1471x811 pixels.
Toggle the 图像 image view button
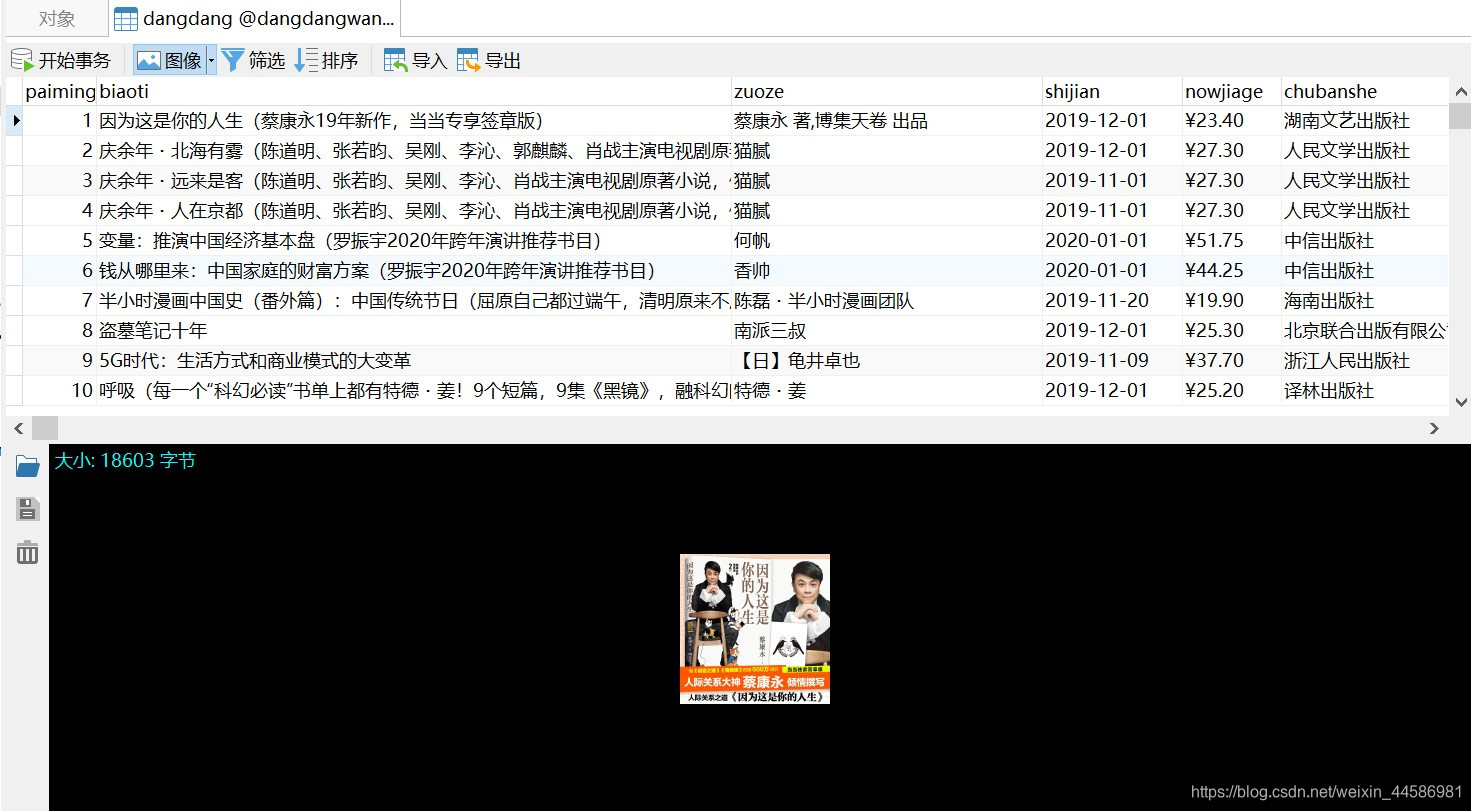tap(169, 61)
